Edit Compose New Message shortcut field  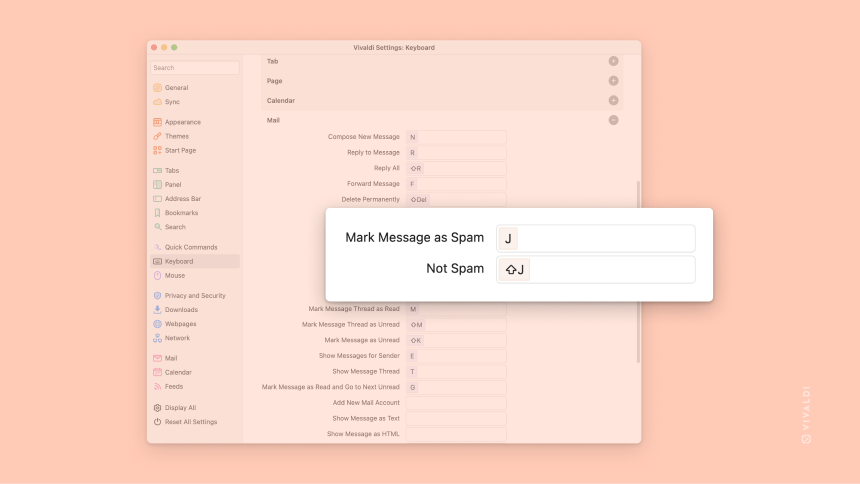coord(456,137)
